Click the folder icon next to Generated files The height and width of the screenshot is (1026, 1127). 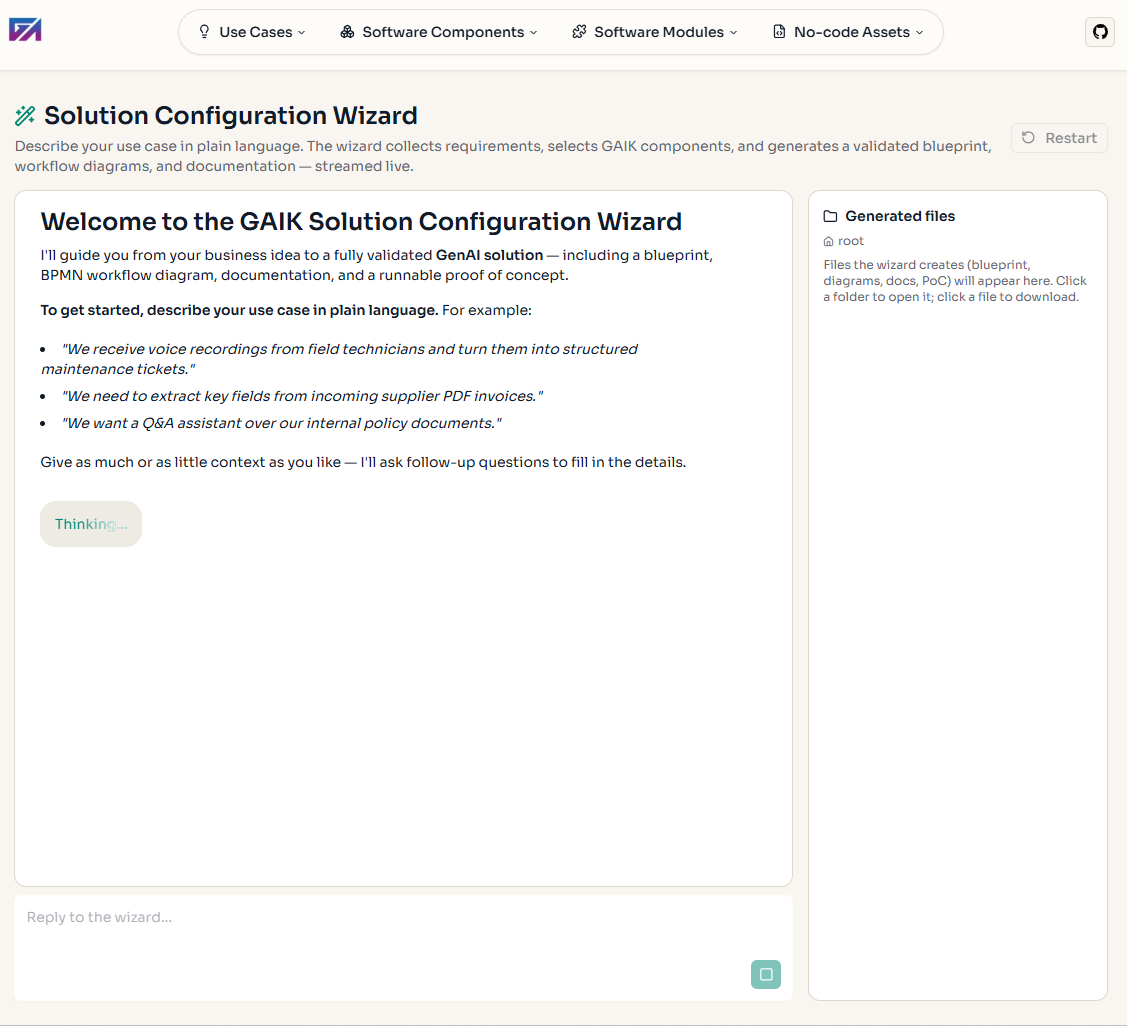click(830, 216)
